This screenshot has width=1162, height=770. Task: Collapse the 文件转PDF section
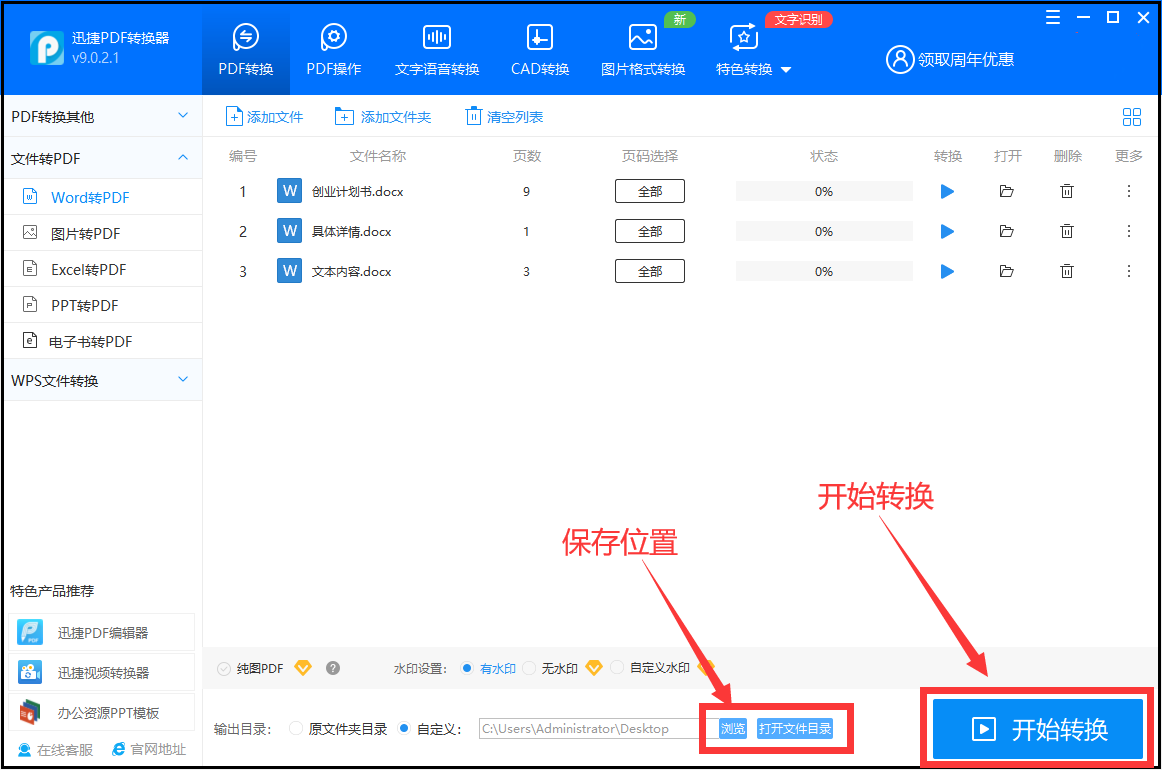tap(100, 158)
